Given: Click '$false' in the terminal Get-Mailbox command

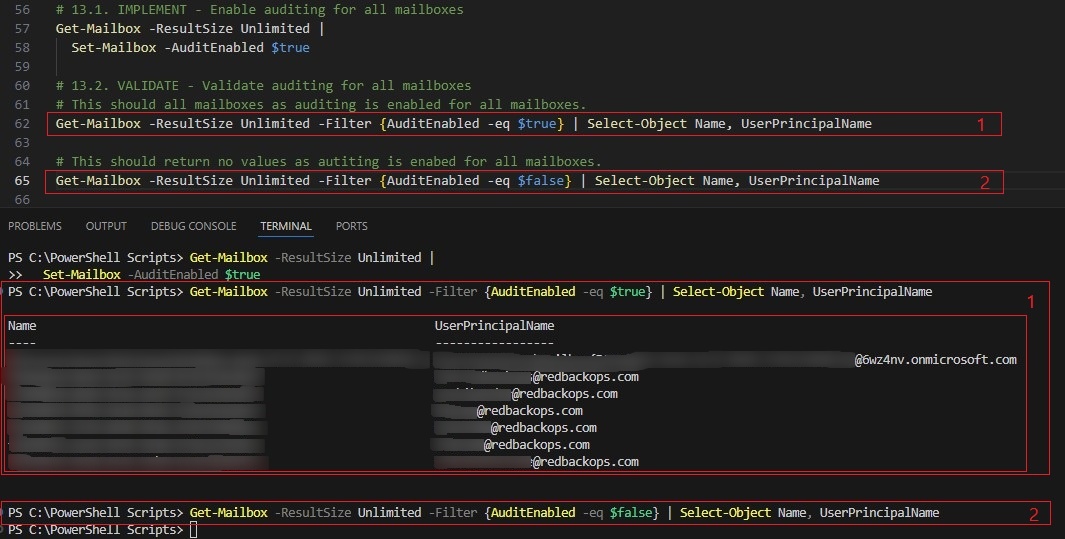Looking at the screenshot, I should point(630,513).
